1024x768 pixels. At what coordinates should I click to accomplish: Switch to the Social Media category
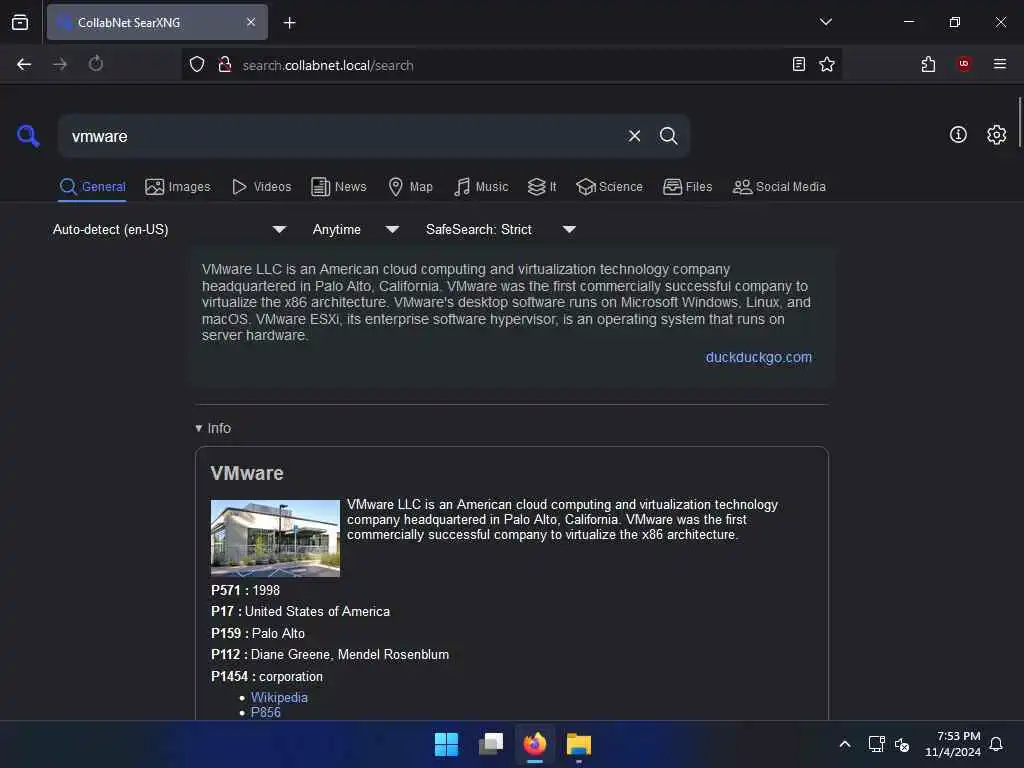[779, 187]
